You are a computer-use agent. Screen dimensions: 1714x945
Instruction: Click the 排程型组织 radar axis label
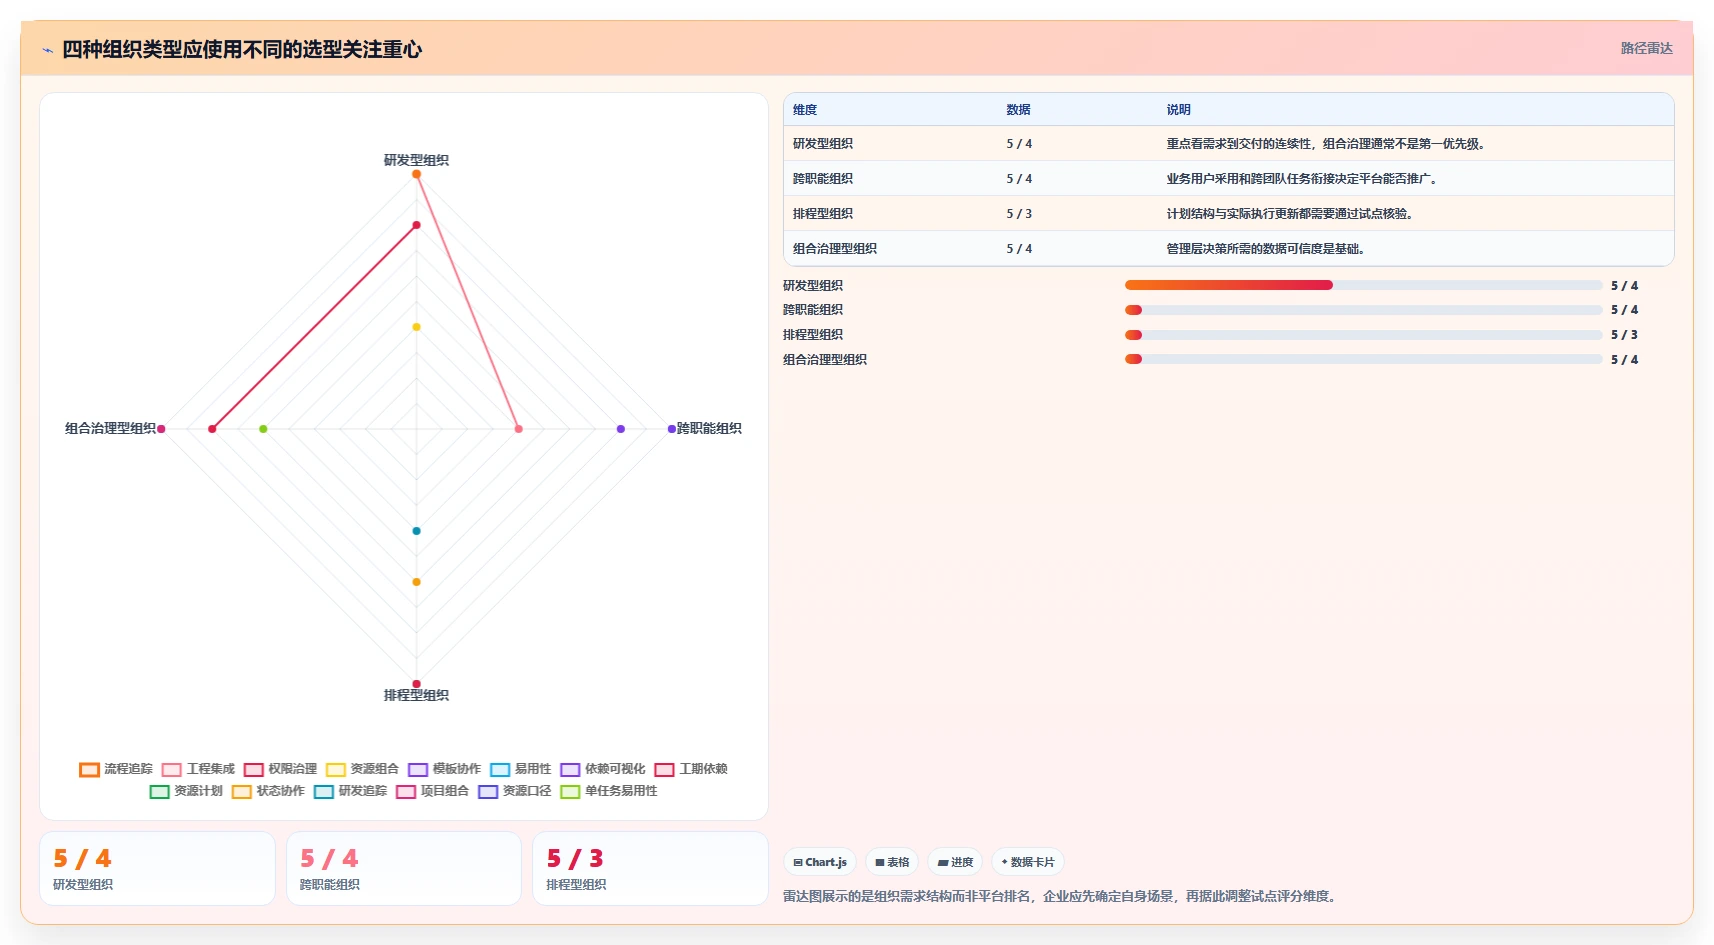[417, 695]
